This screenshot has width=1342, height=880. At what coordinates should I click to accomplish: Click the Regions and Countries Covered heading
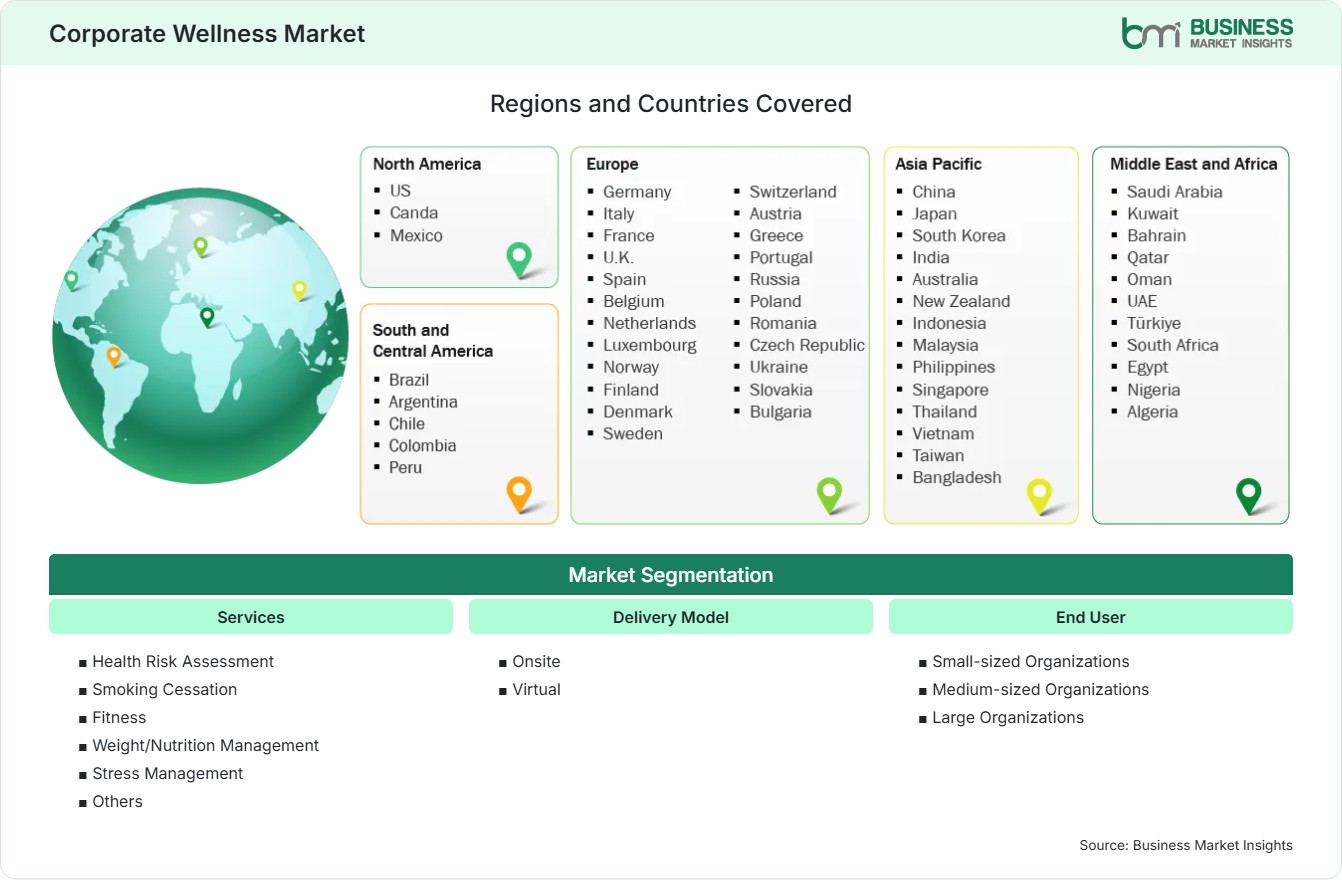[x=671, y=103]
